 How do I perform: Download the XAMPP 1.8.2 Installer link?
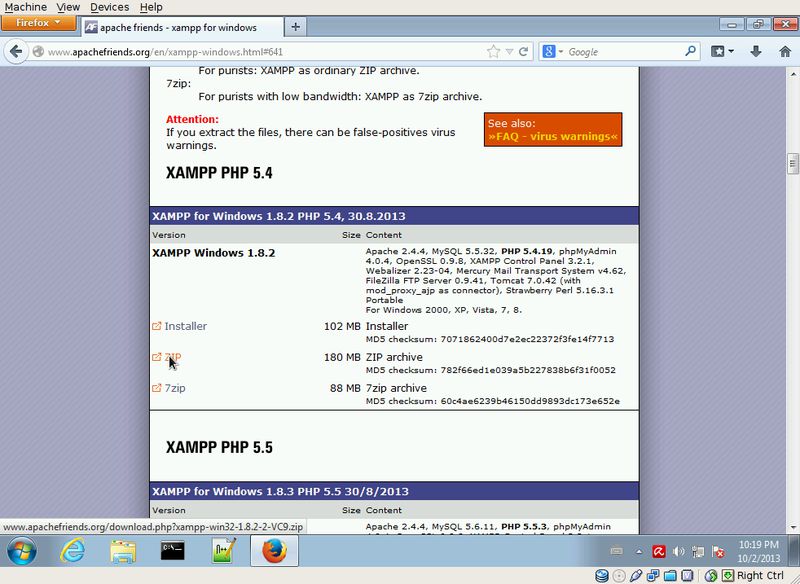click(185, 326)
